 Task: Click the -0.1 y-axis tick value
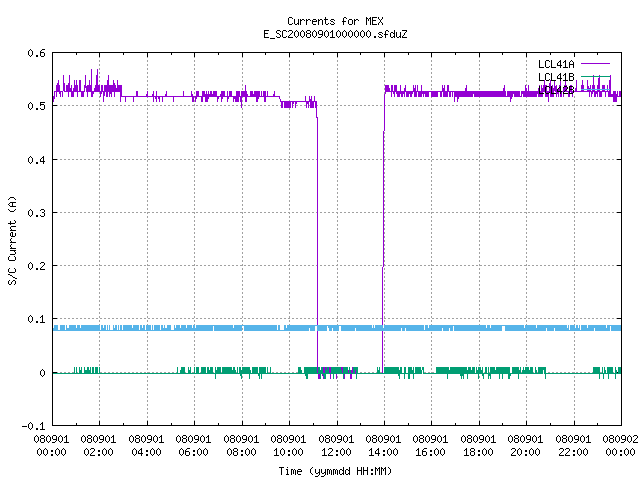pos(33,426)
